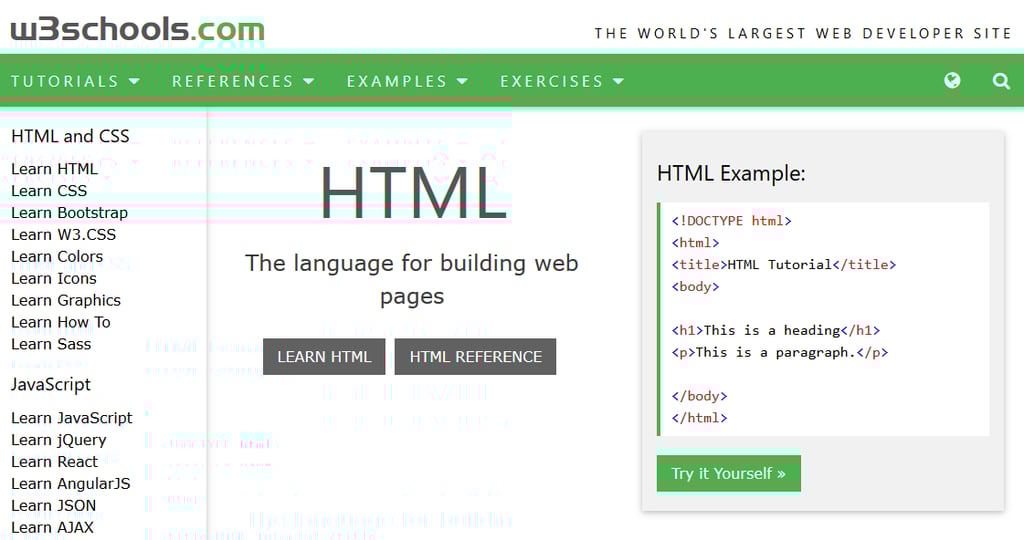Viewport: 1024px width, 540px height.
Task: Expand the Examples dropdown menu
Action: (x=408, y=81)
